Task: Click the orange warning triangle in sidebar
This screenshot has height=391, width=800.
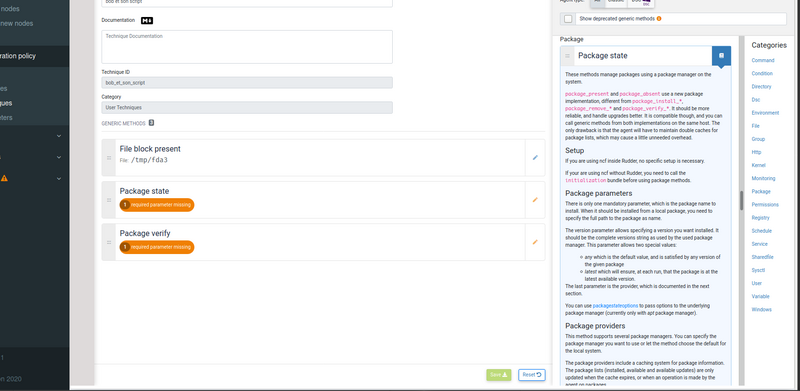Action: tap(4, 178)
